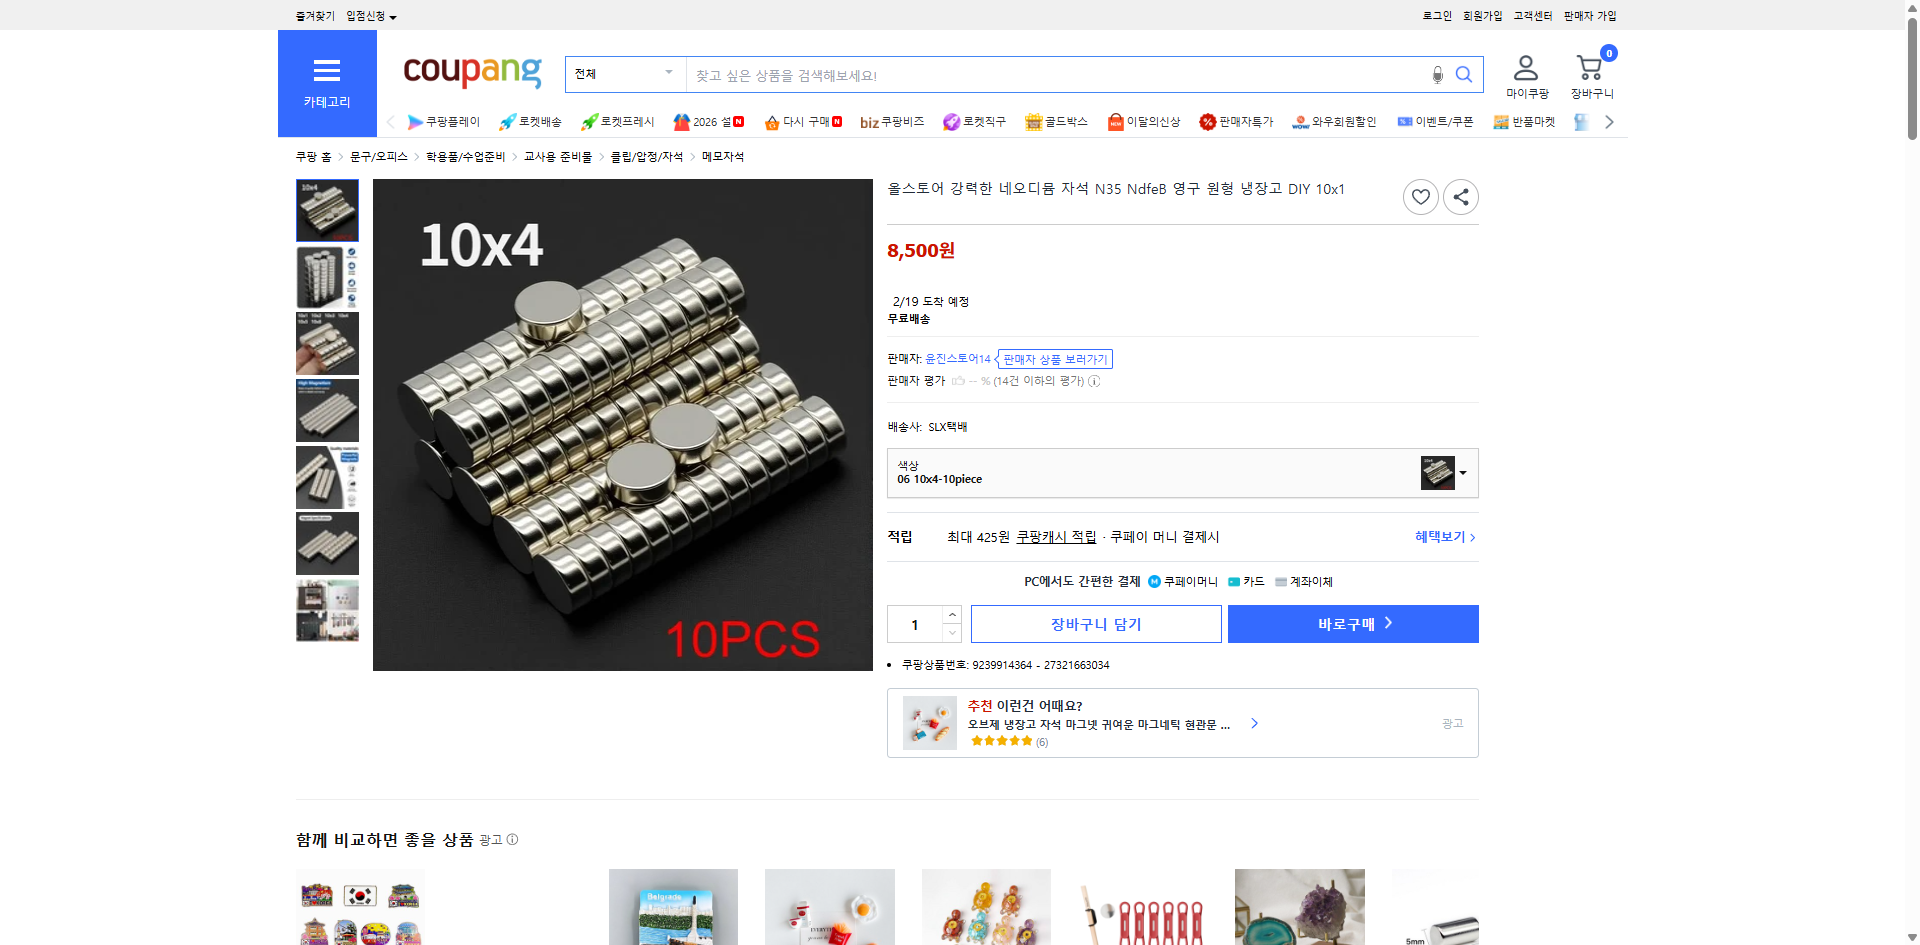
Task: Activate voice search with the microphone icon
Action: pyautogui.click(x=1437, y=74)
